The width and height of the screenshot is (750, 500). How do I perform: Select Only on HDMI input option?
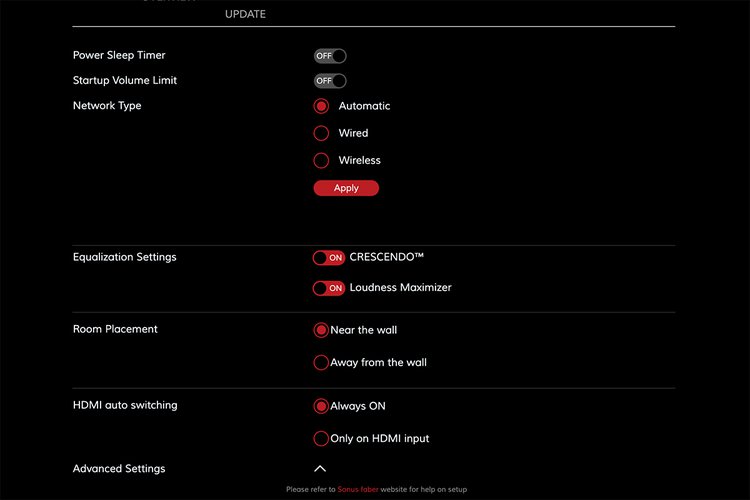(x=321, y=438)
